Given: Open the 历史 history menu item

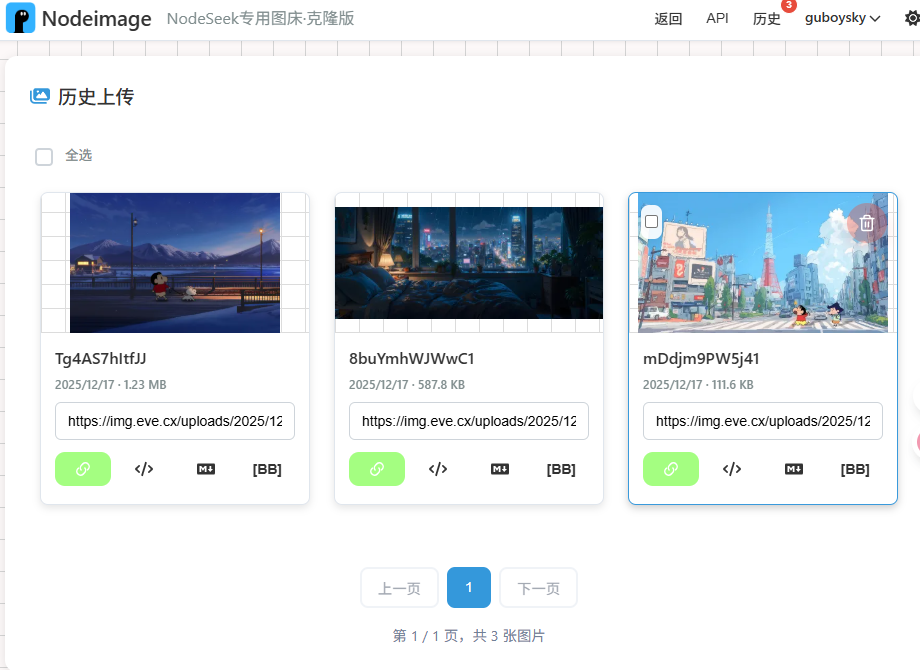Looking at the screenshot, I should [766, 19].
